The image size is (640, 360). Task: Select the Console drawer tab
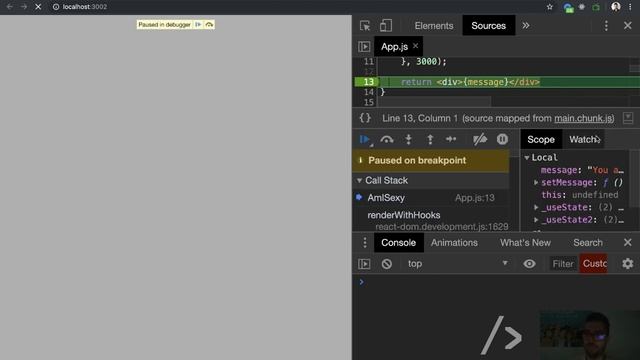tap(398, 242)
